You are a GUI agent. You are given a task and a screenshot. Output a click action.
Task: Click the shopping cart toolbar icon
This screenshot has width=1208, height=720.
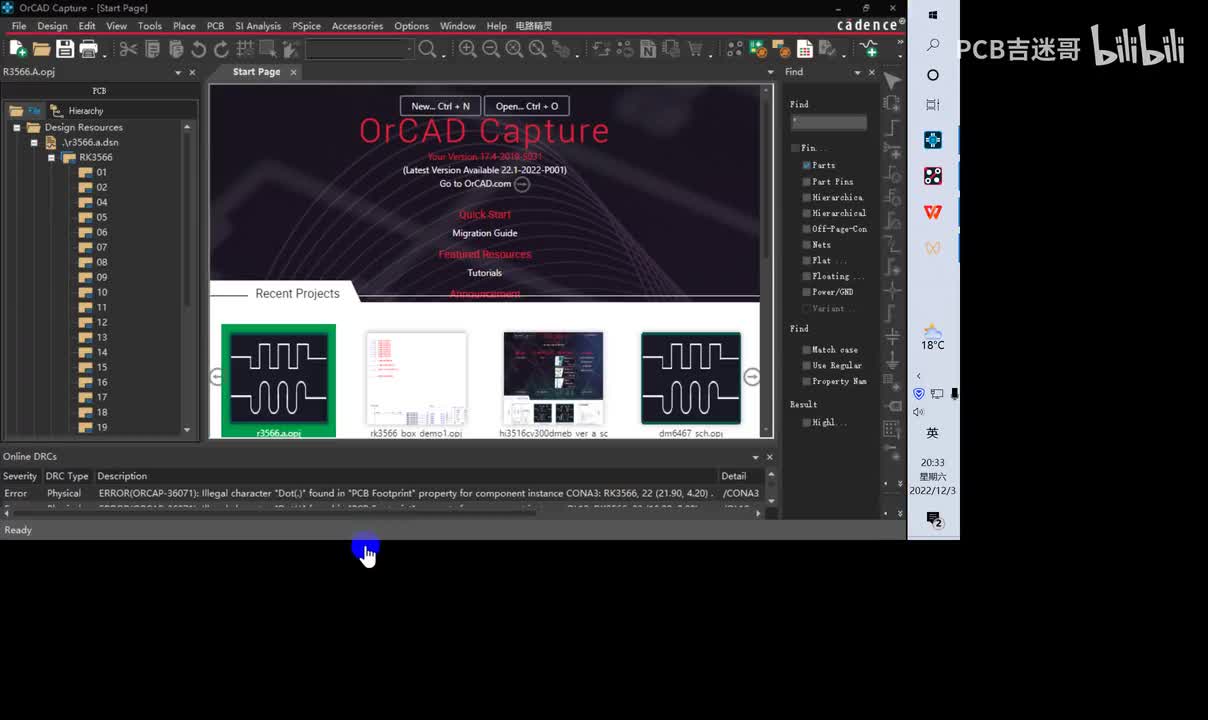pos(695,48)
